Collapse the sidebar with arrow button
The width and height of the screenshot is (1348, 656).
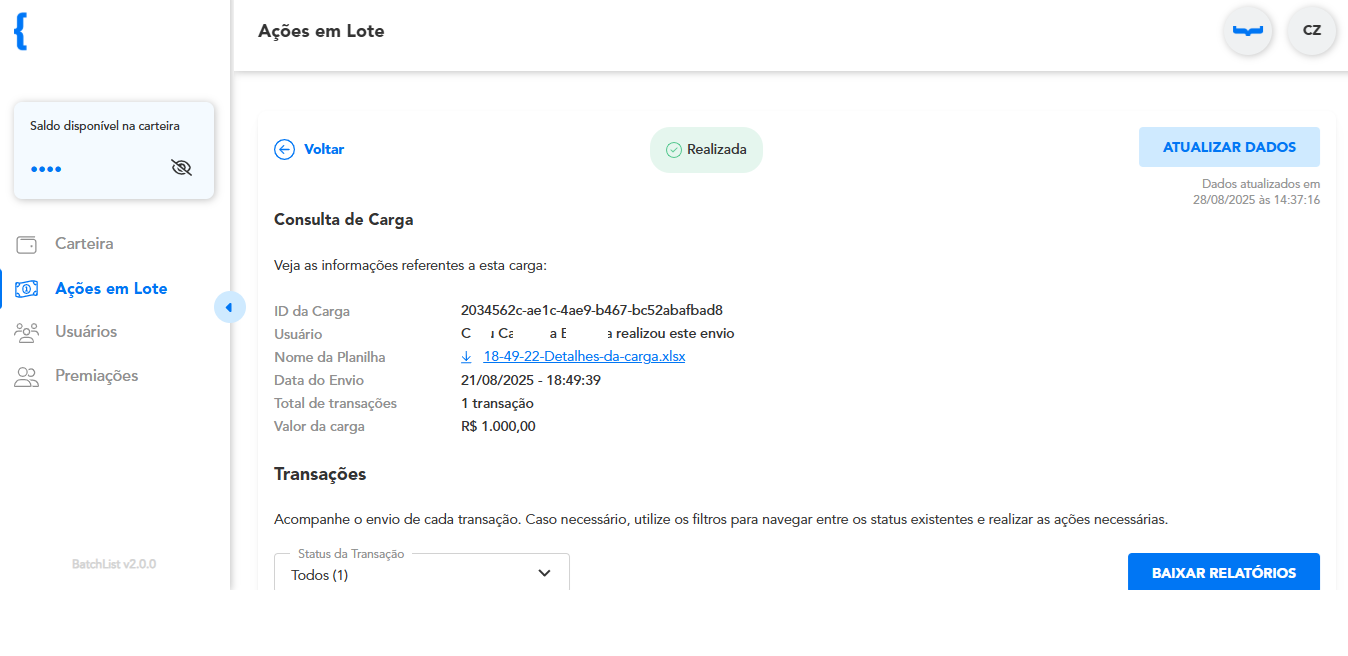pos(229,307)
